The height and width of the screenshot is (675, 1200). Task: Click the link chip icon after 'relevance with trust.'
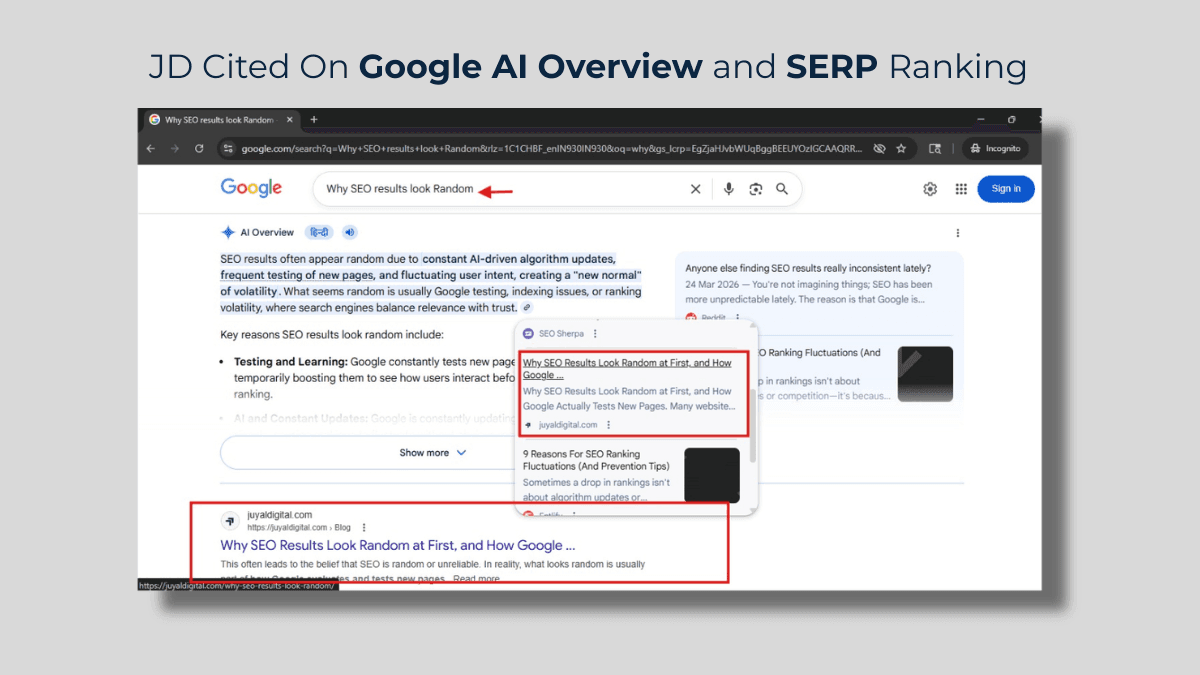tap(527, 308)
